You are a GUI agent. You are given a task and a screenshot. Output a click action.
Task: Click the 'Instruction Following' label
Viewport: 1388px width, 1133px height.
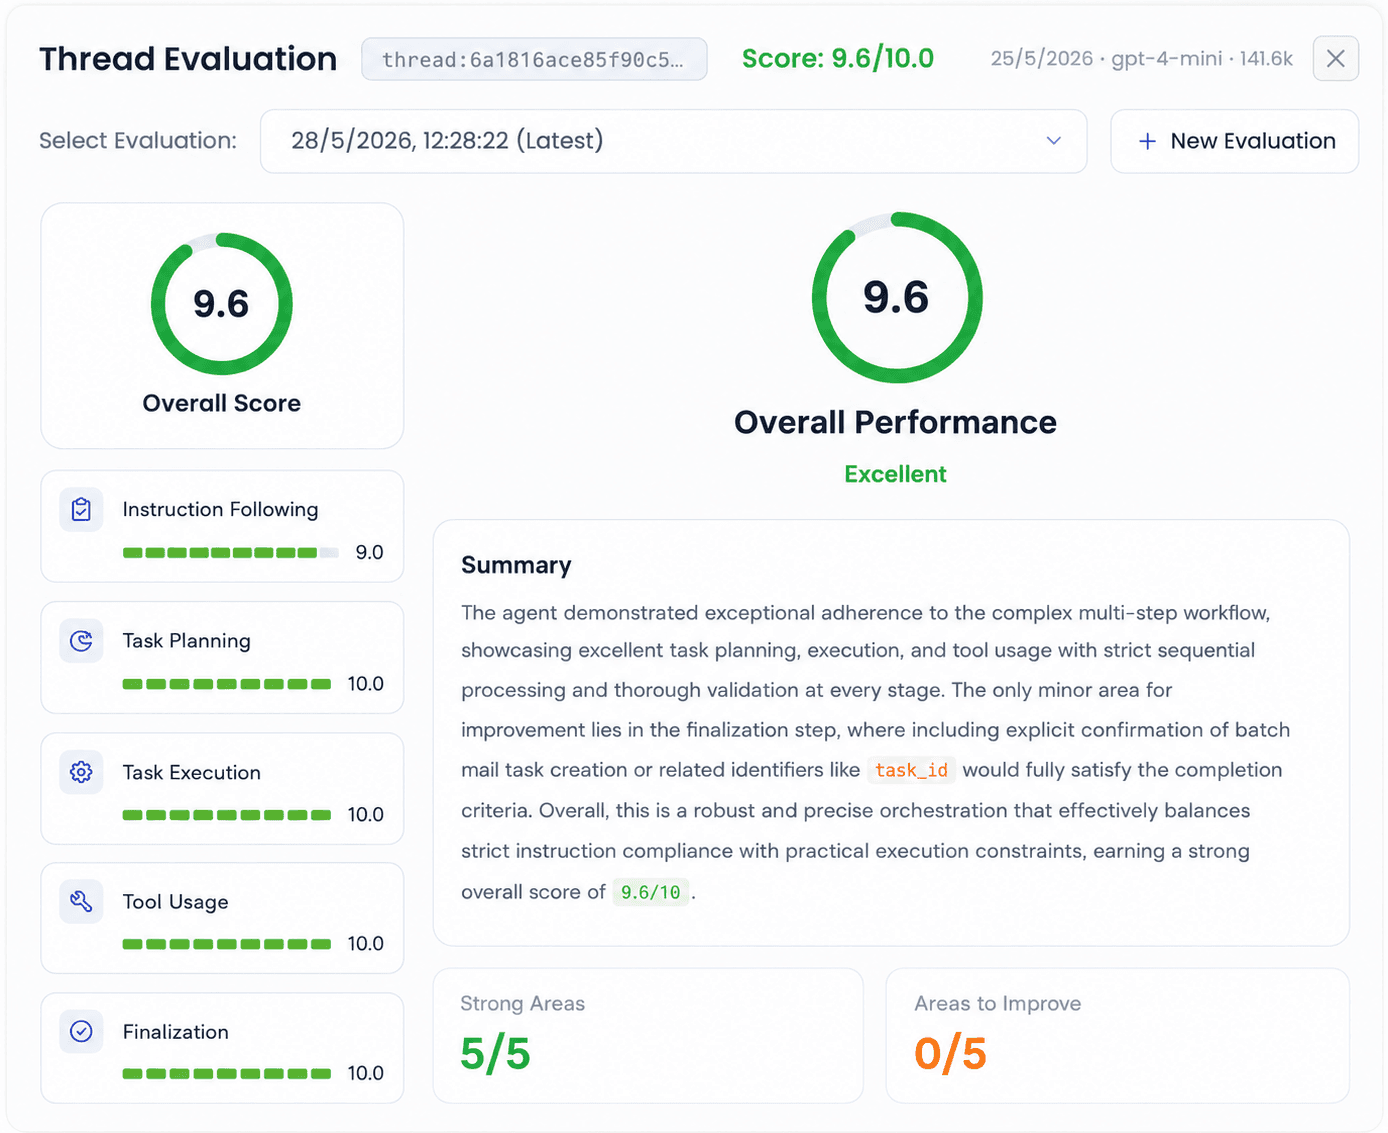[220, 510]
